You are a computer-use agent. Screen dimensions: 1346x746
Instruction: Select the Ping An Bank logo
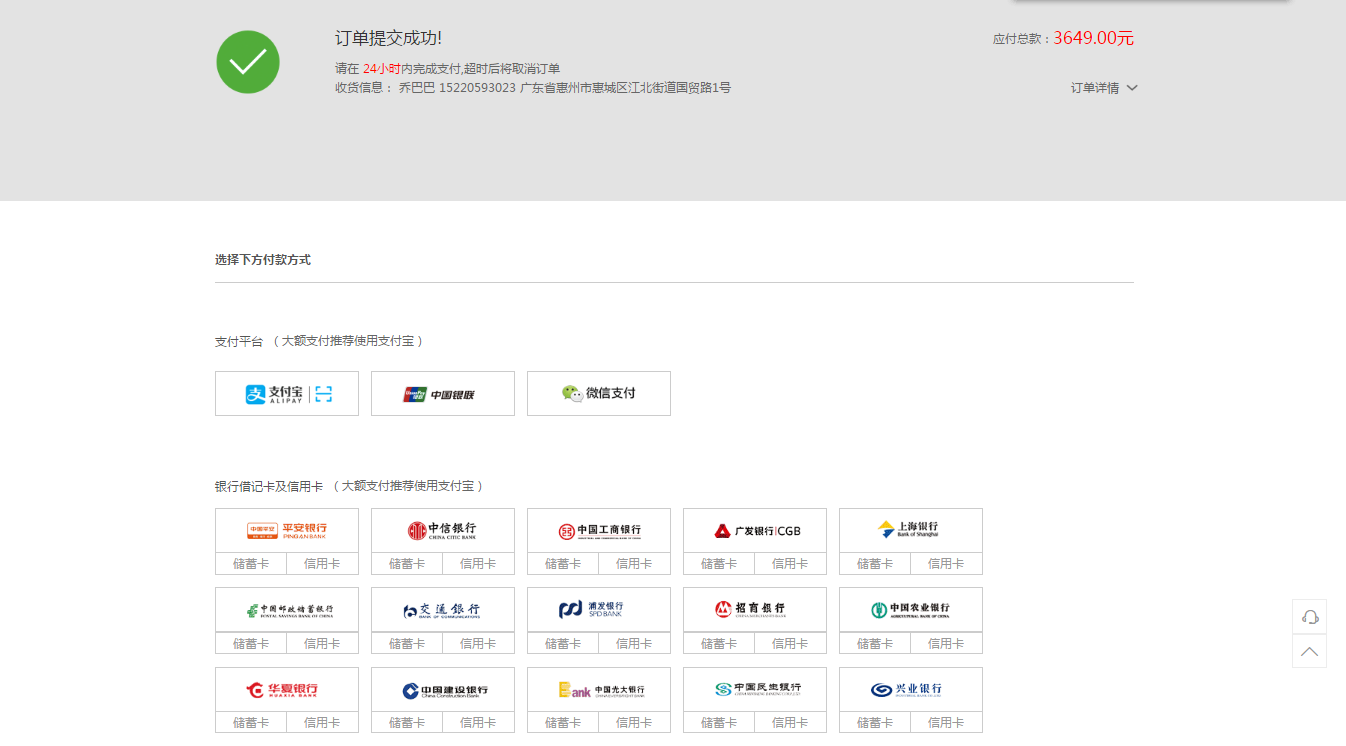[x=287, y=530]
